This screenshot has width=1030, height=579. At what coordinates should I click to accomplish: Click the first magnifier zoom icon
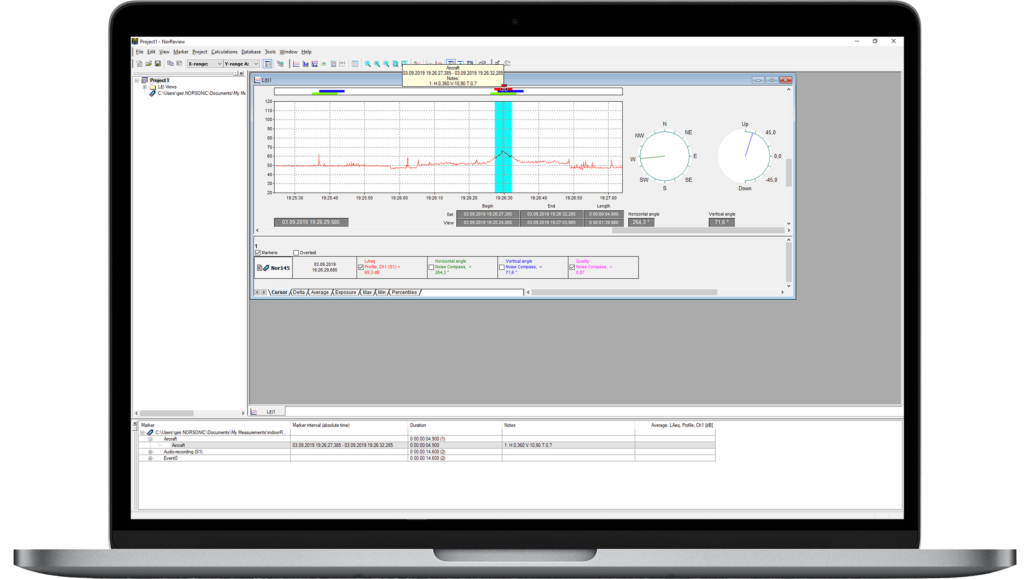pos(368,64)
